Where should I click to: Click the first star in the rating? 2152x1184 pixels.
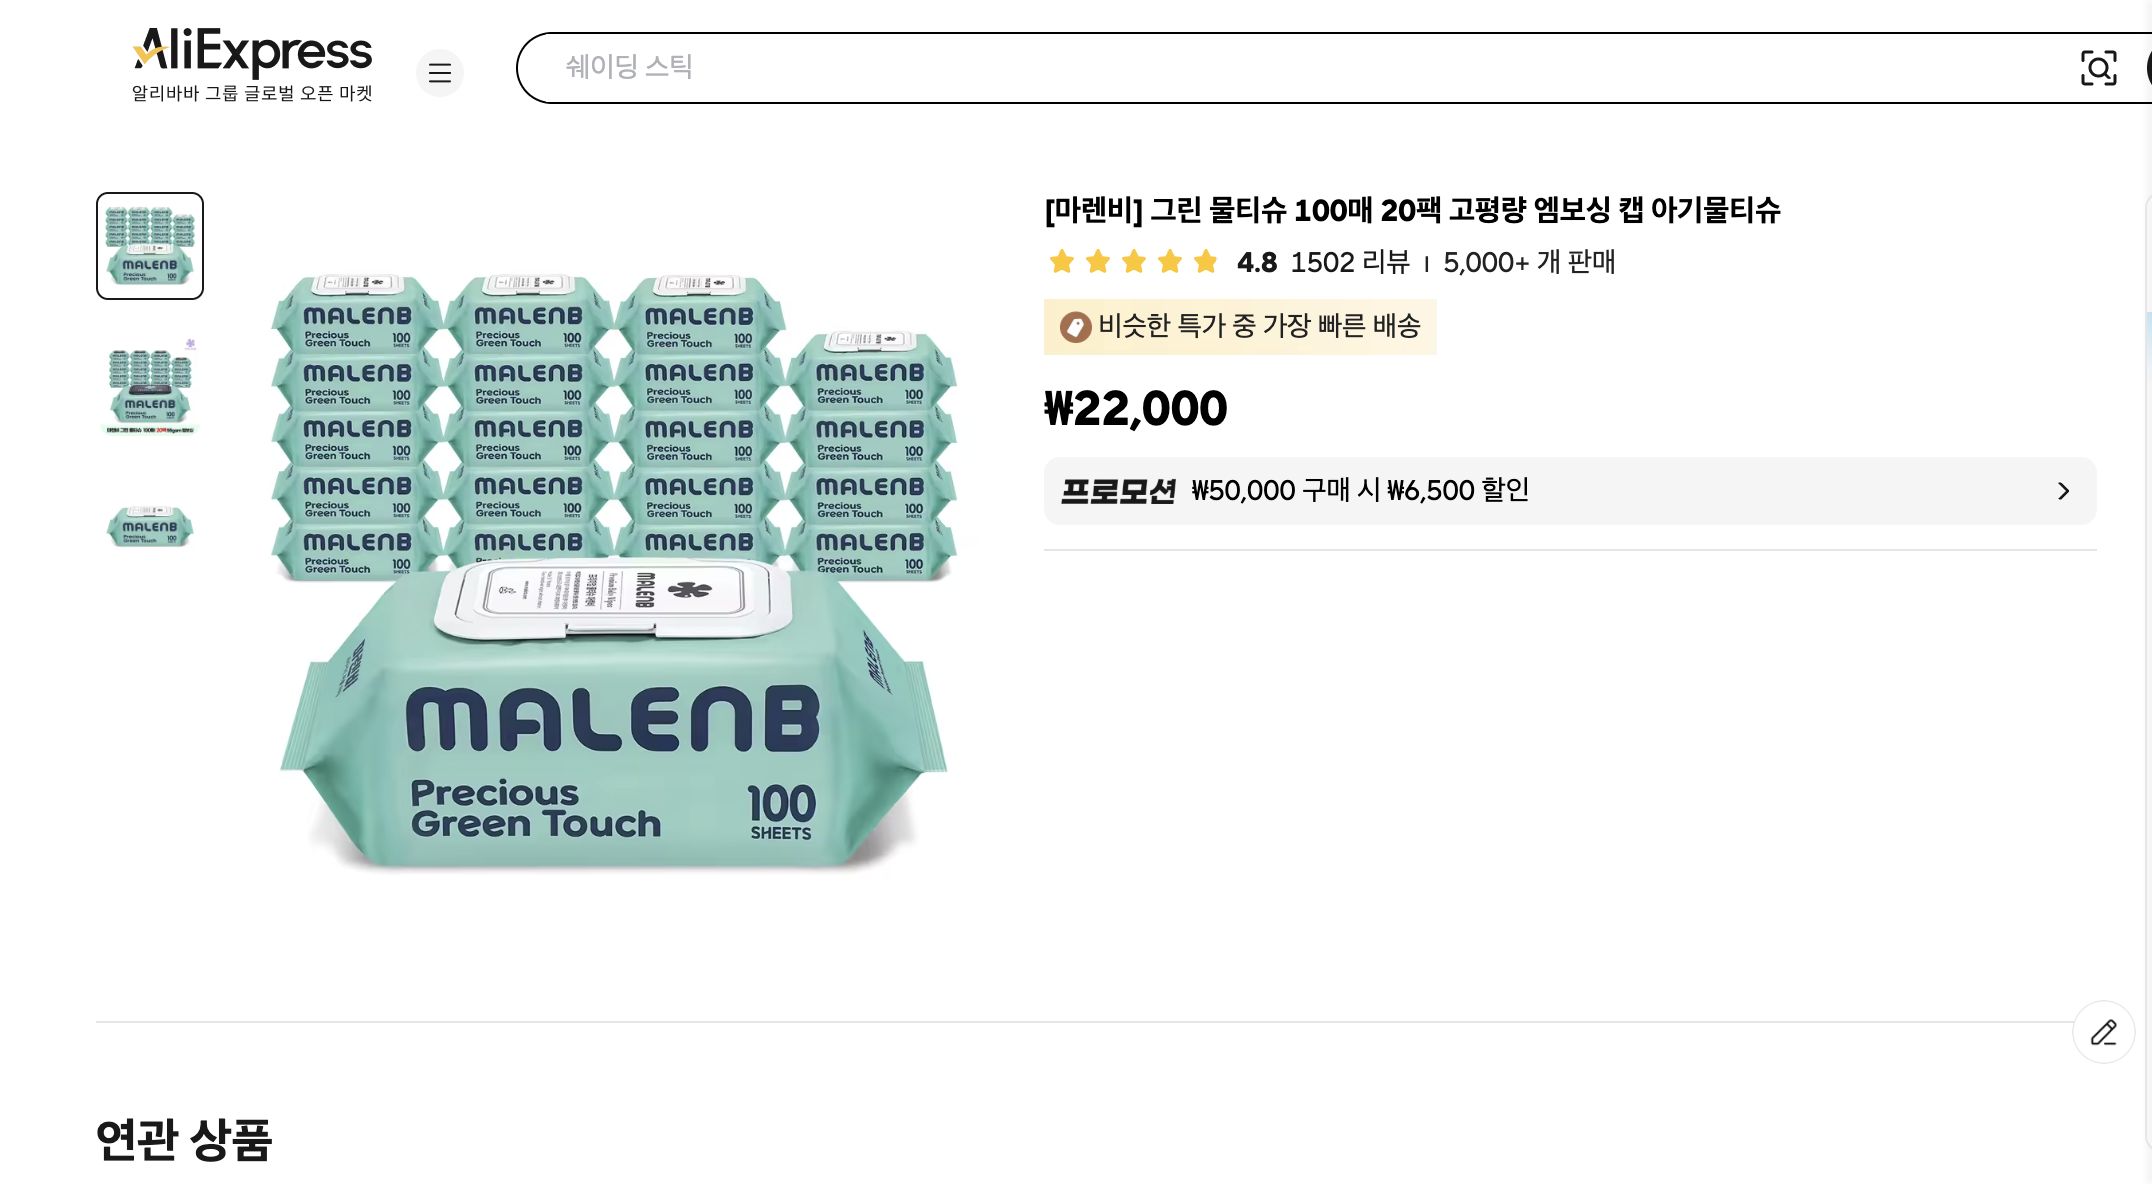(1062, 261)
